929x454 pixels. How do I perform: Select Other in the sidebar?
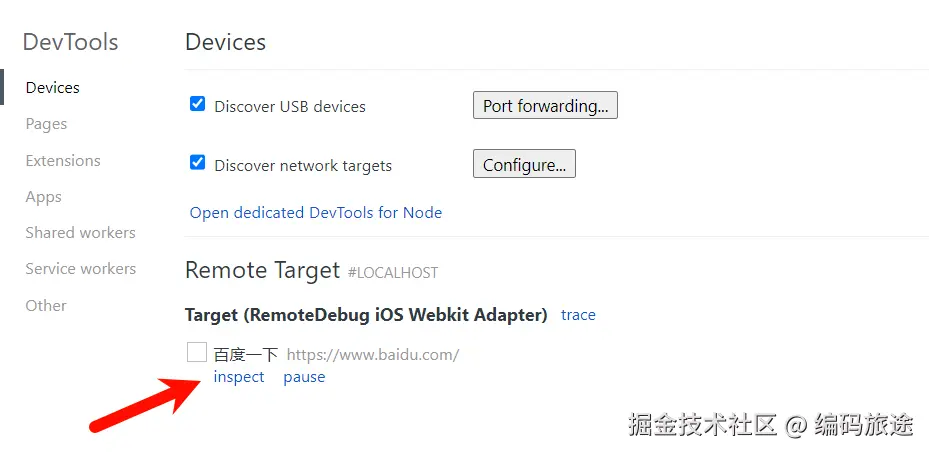tap(46, 306)
